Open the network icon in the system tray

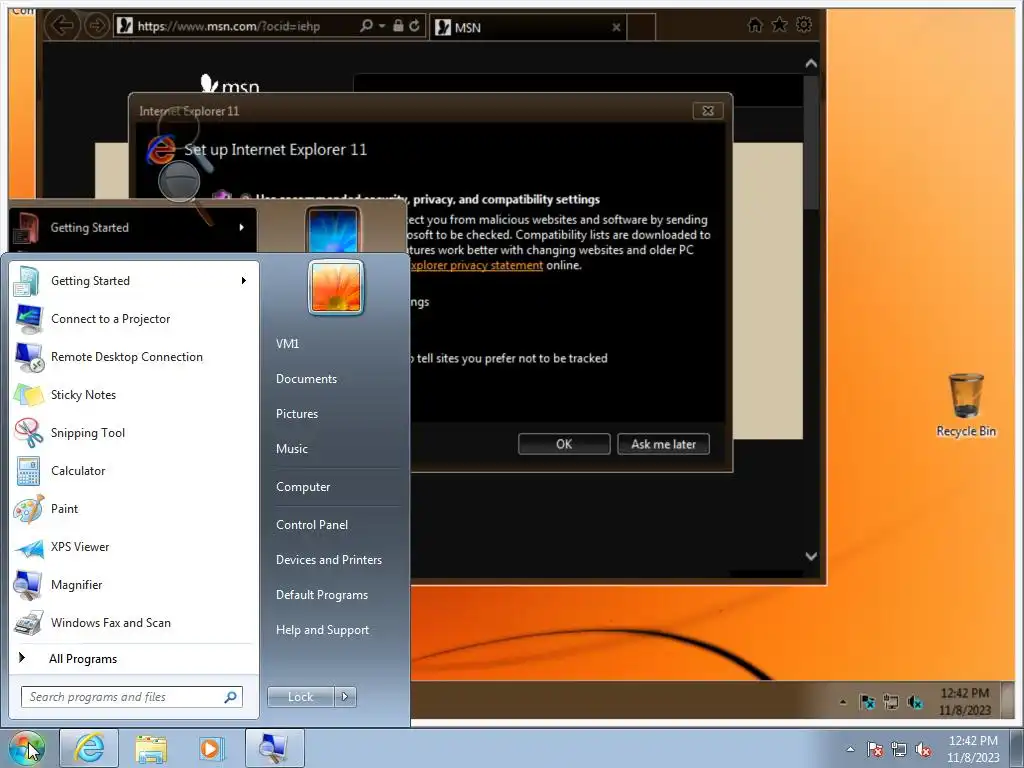coord(899,750)
